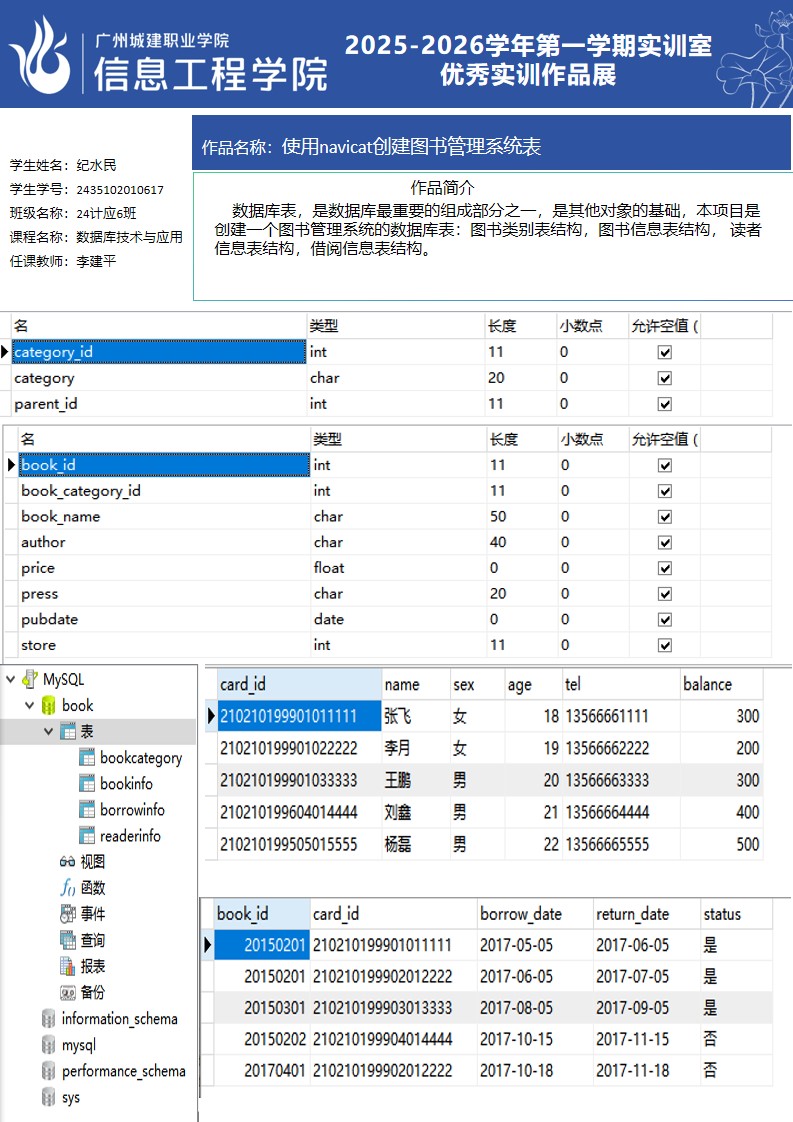Select the author field name cell

point(43,542)
